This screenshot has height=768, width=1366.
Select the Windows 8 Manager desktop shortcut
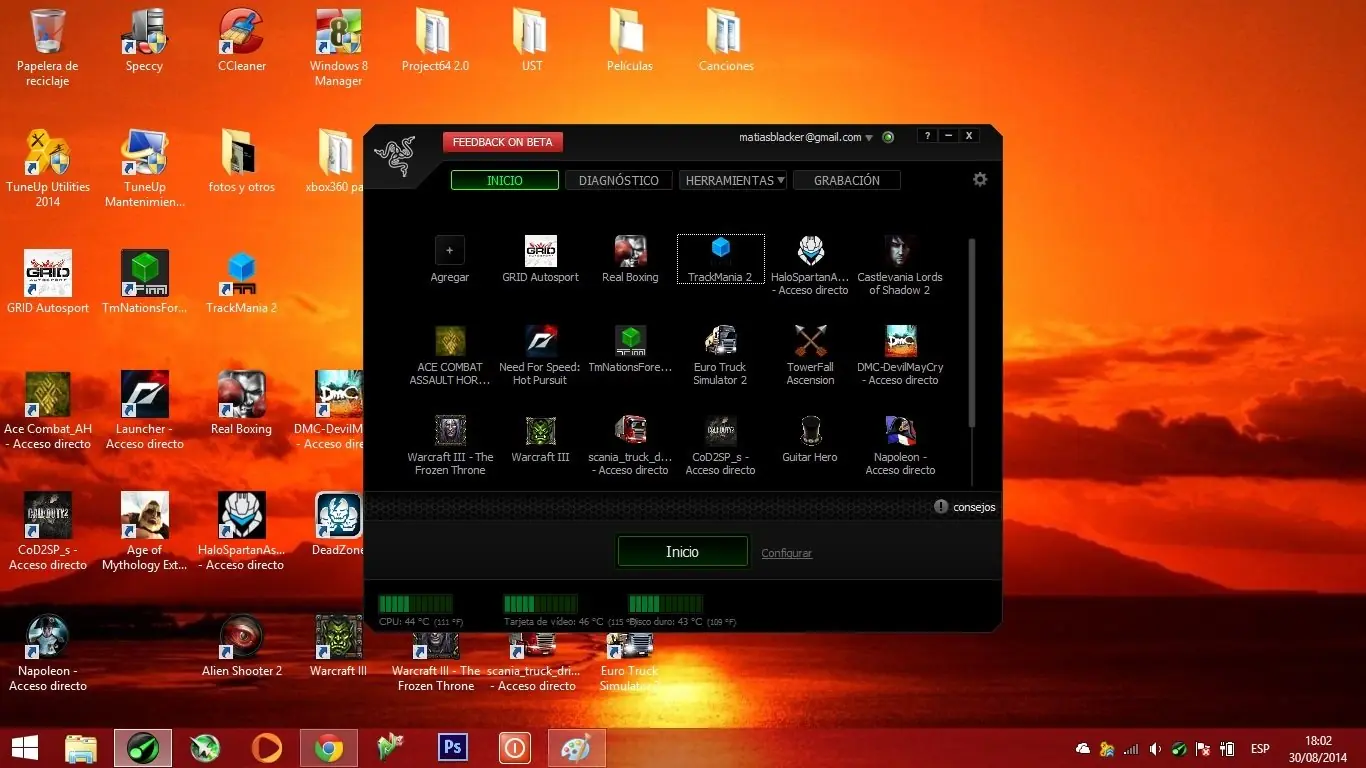[339, 48]
